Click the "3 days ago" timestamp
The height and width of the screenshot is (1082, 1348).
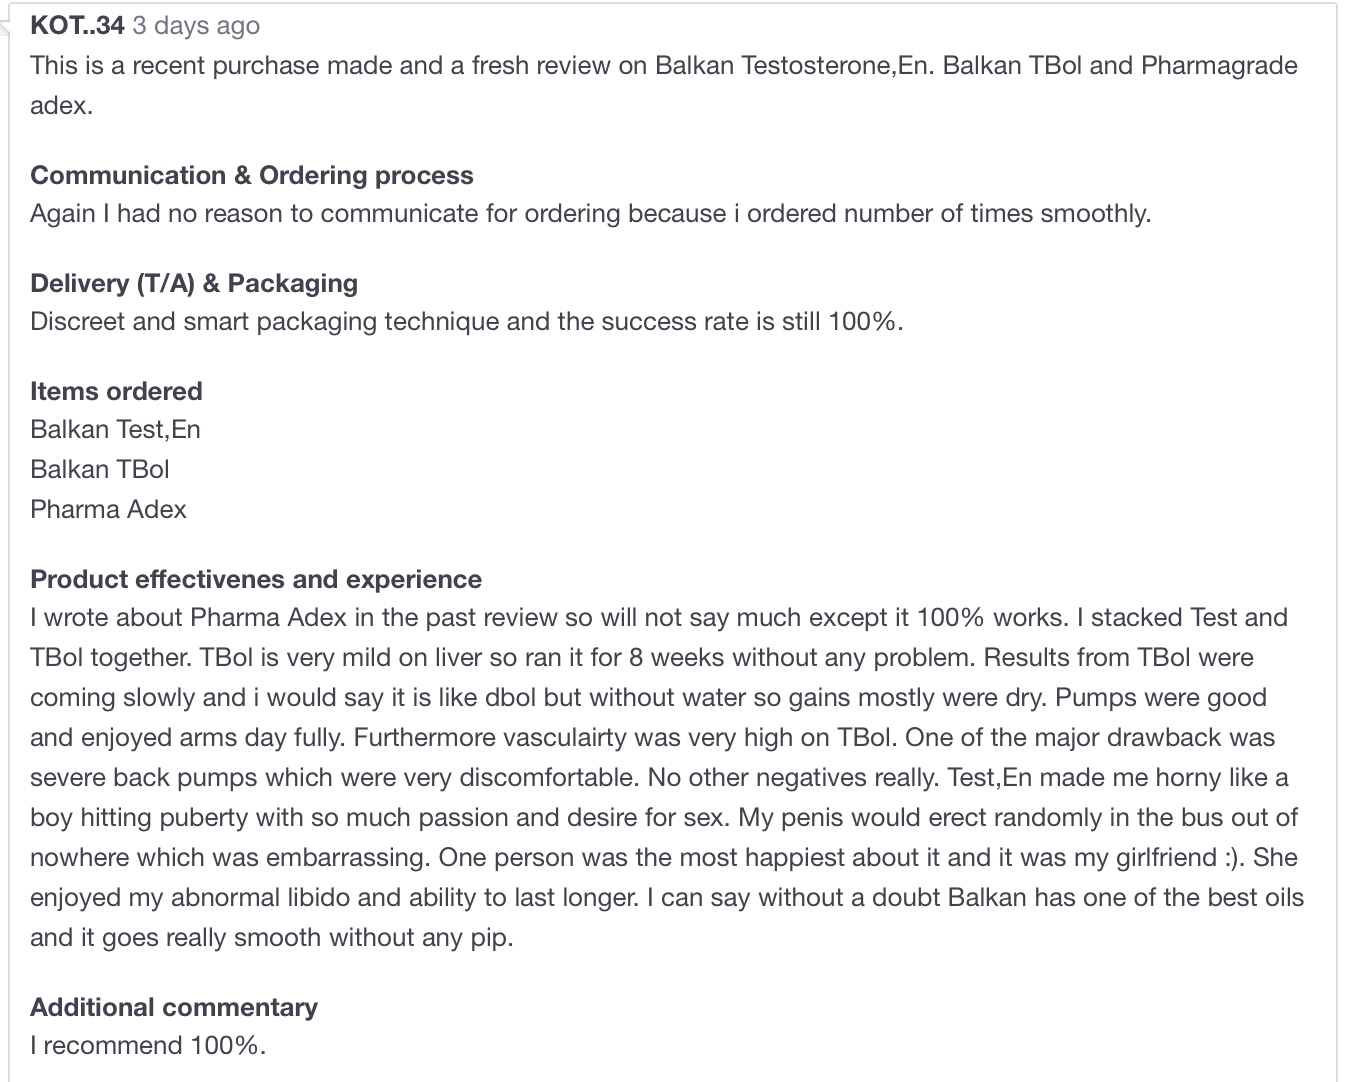point(196,26)
